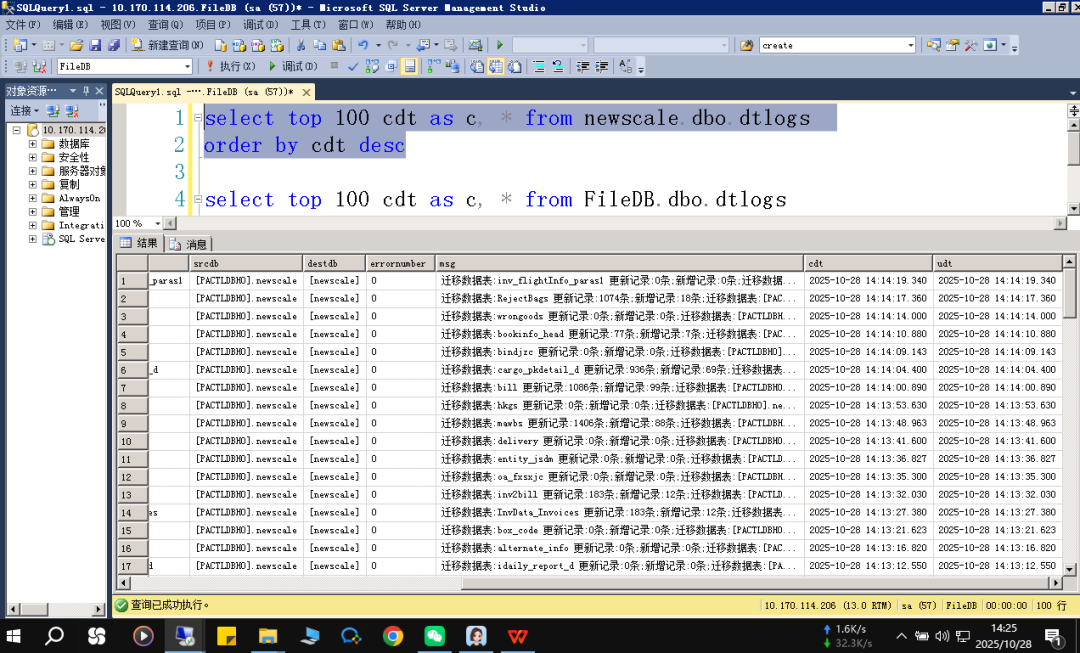The height and width of the screenshot is (653, 1080).
Task: Open the 100 % zoom dropdown
Action: 158,223
